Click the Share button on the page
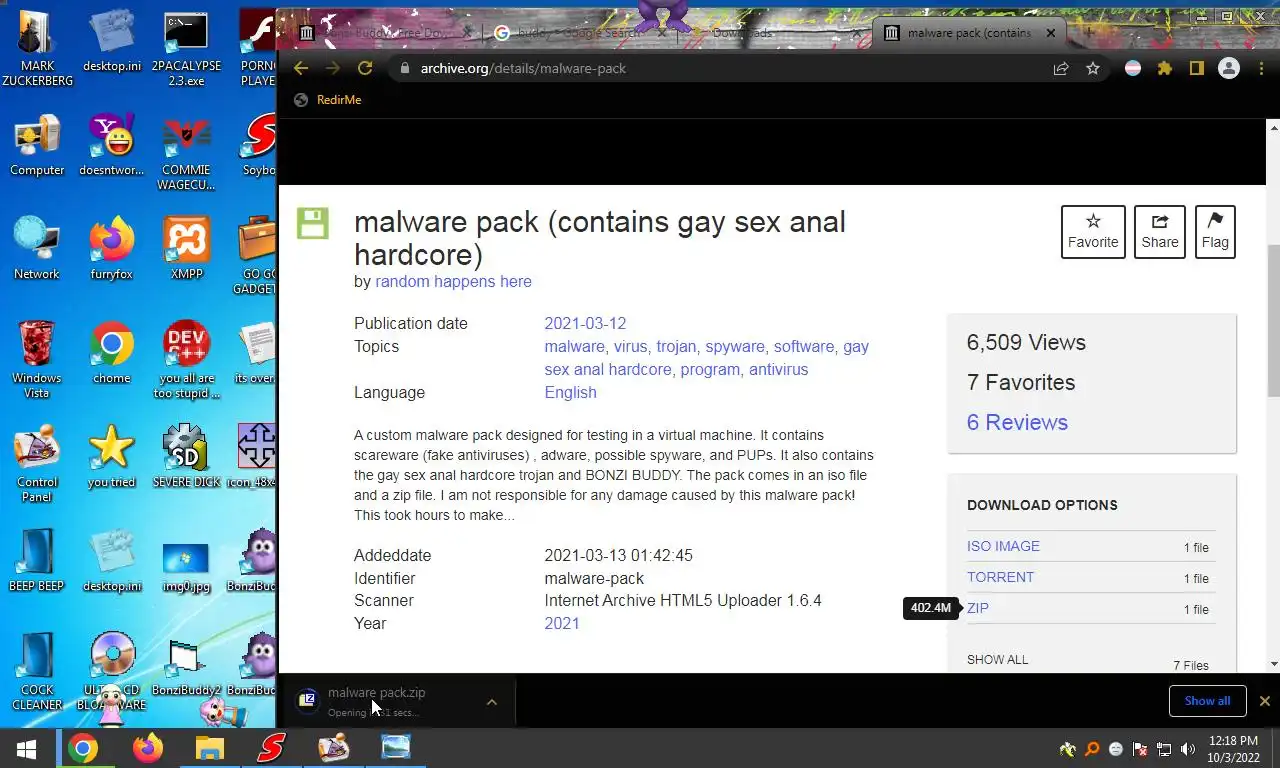 click(1160, 231)
